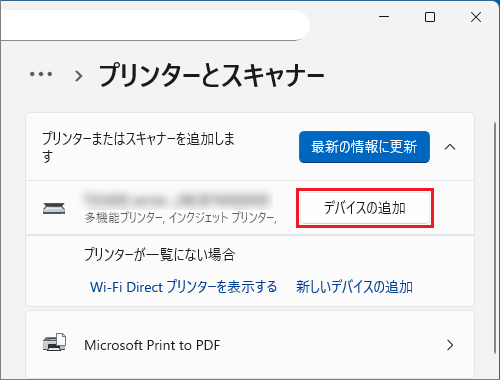Click the 多機能プリンター, インクジェット プリンター description
Screen dimensions: 500x380
point(181,218)
